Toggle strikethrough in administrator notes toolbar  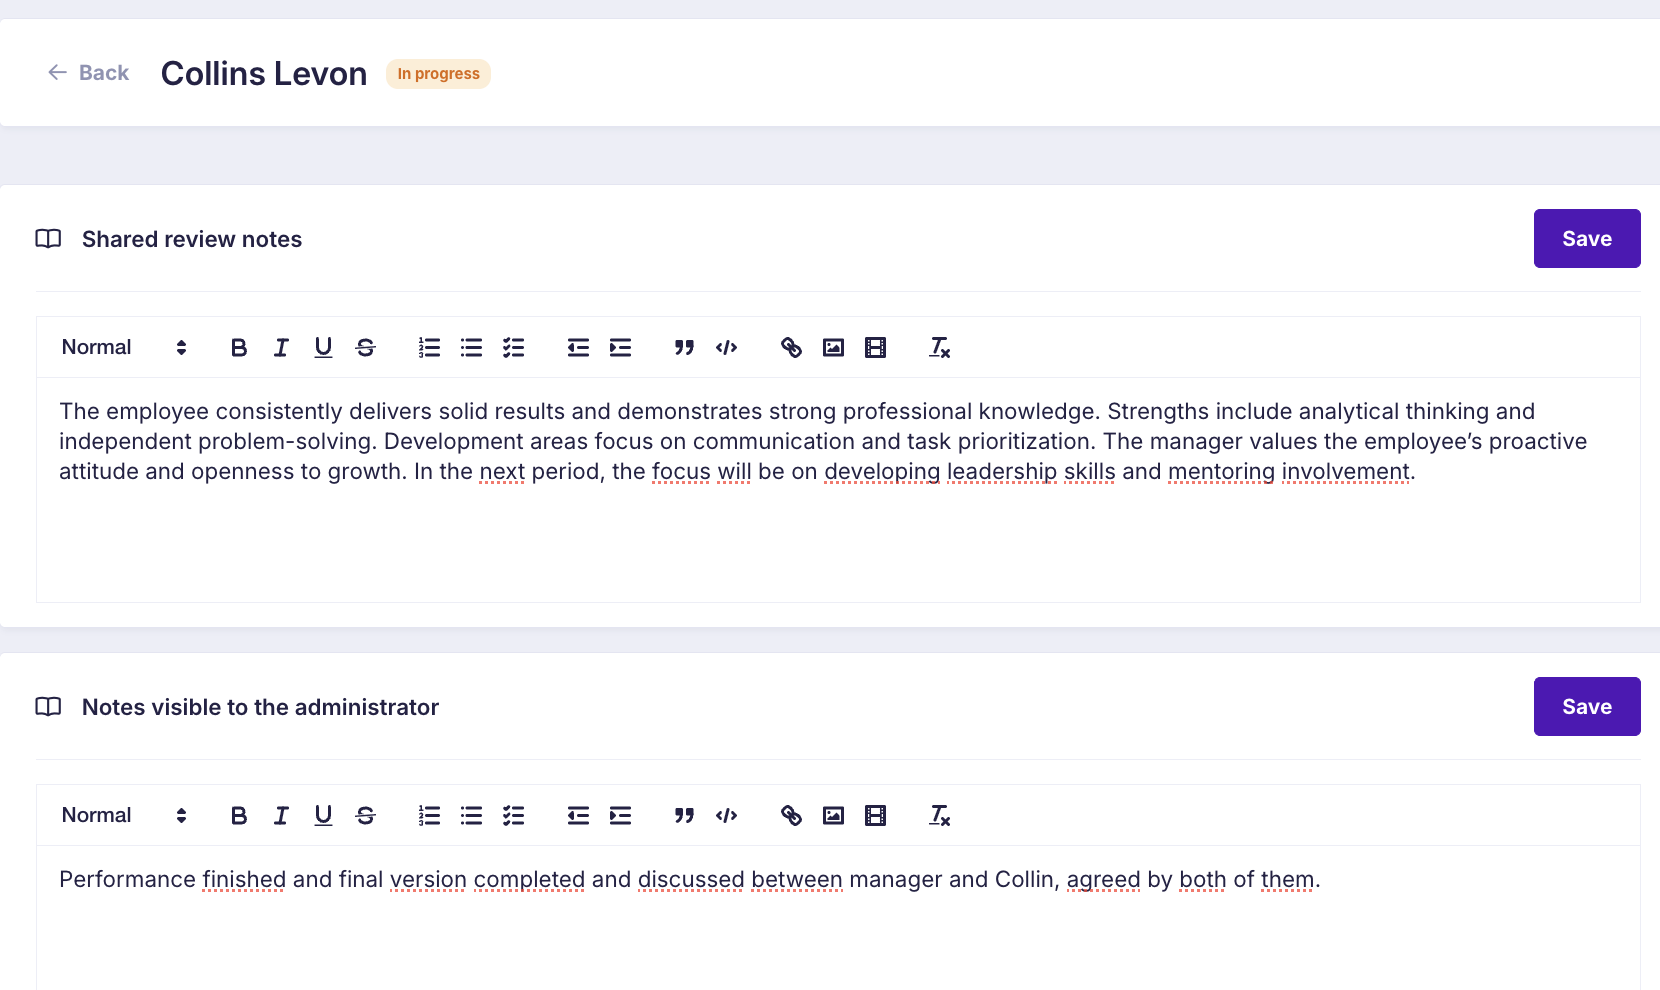365,816
